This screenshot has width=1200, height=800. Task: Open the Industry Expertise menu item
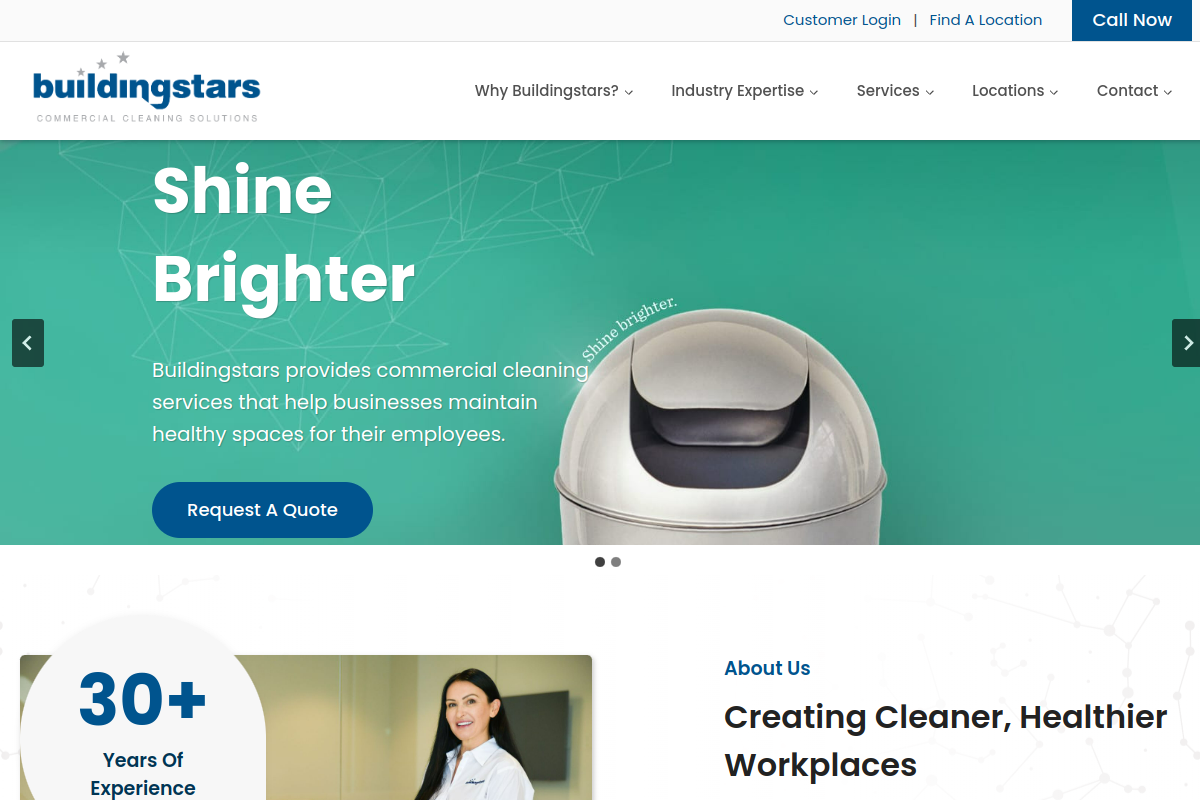(745, 91)
